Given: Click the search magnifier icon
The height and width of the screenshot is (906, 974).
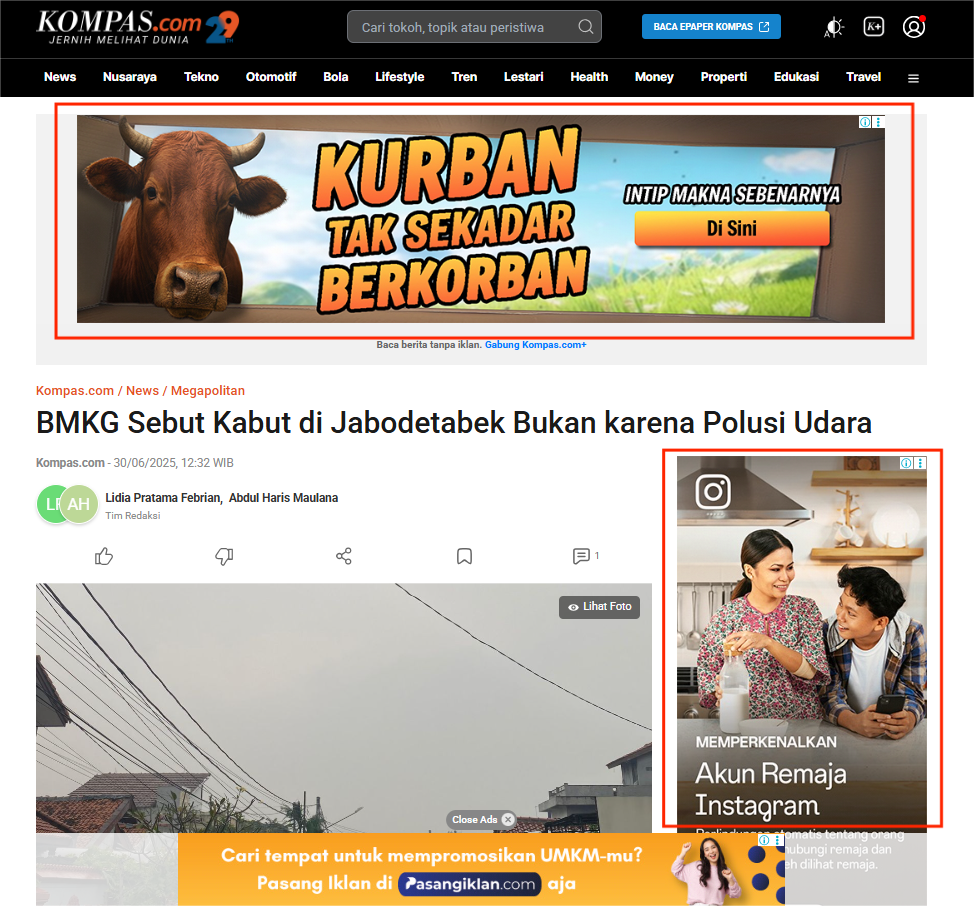Looking at the screenshot, I should point(585,27).
